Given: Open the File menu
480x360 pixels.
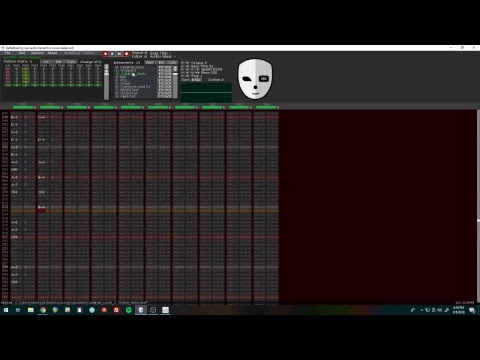Looking at the screenshot, I should pyautogui.click(x=7, y=53).
